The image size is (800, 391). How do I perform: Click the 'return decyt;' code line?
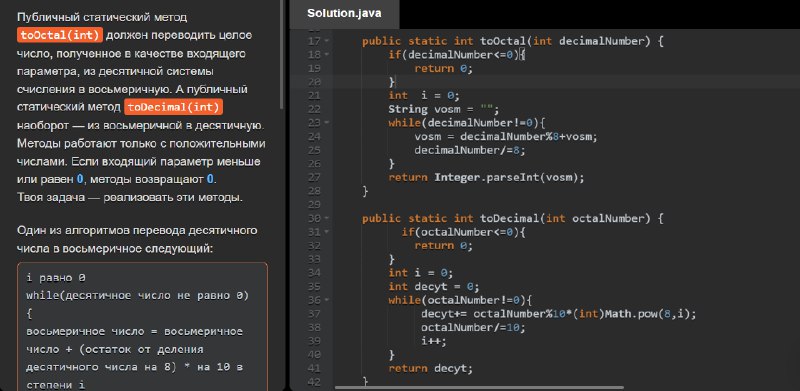click(x=431, y=369)
